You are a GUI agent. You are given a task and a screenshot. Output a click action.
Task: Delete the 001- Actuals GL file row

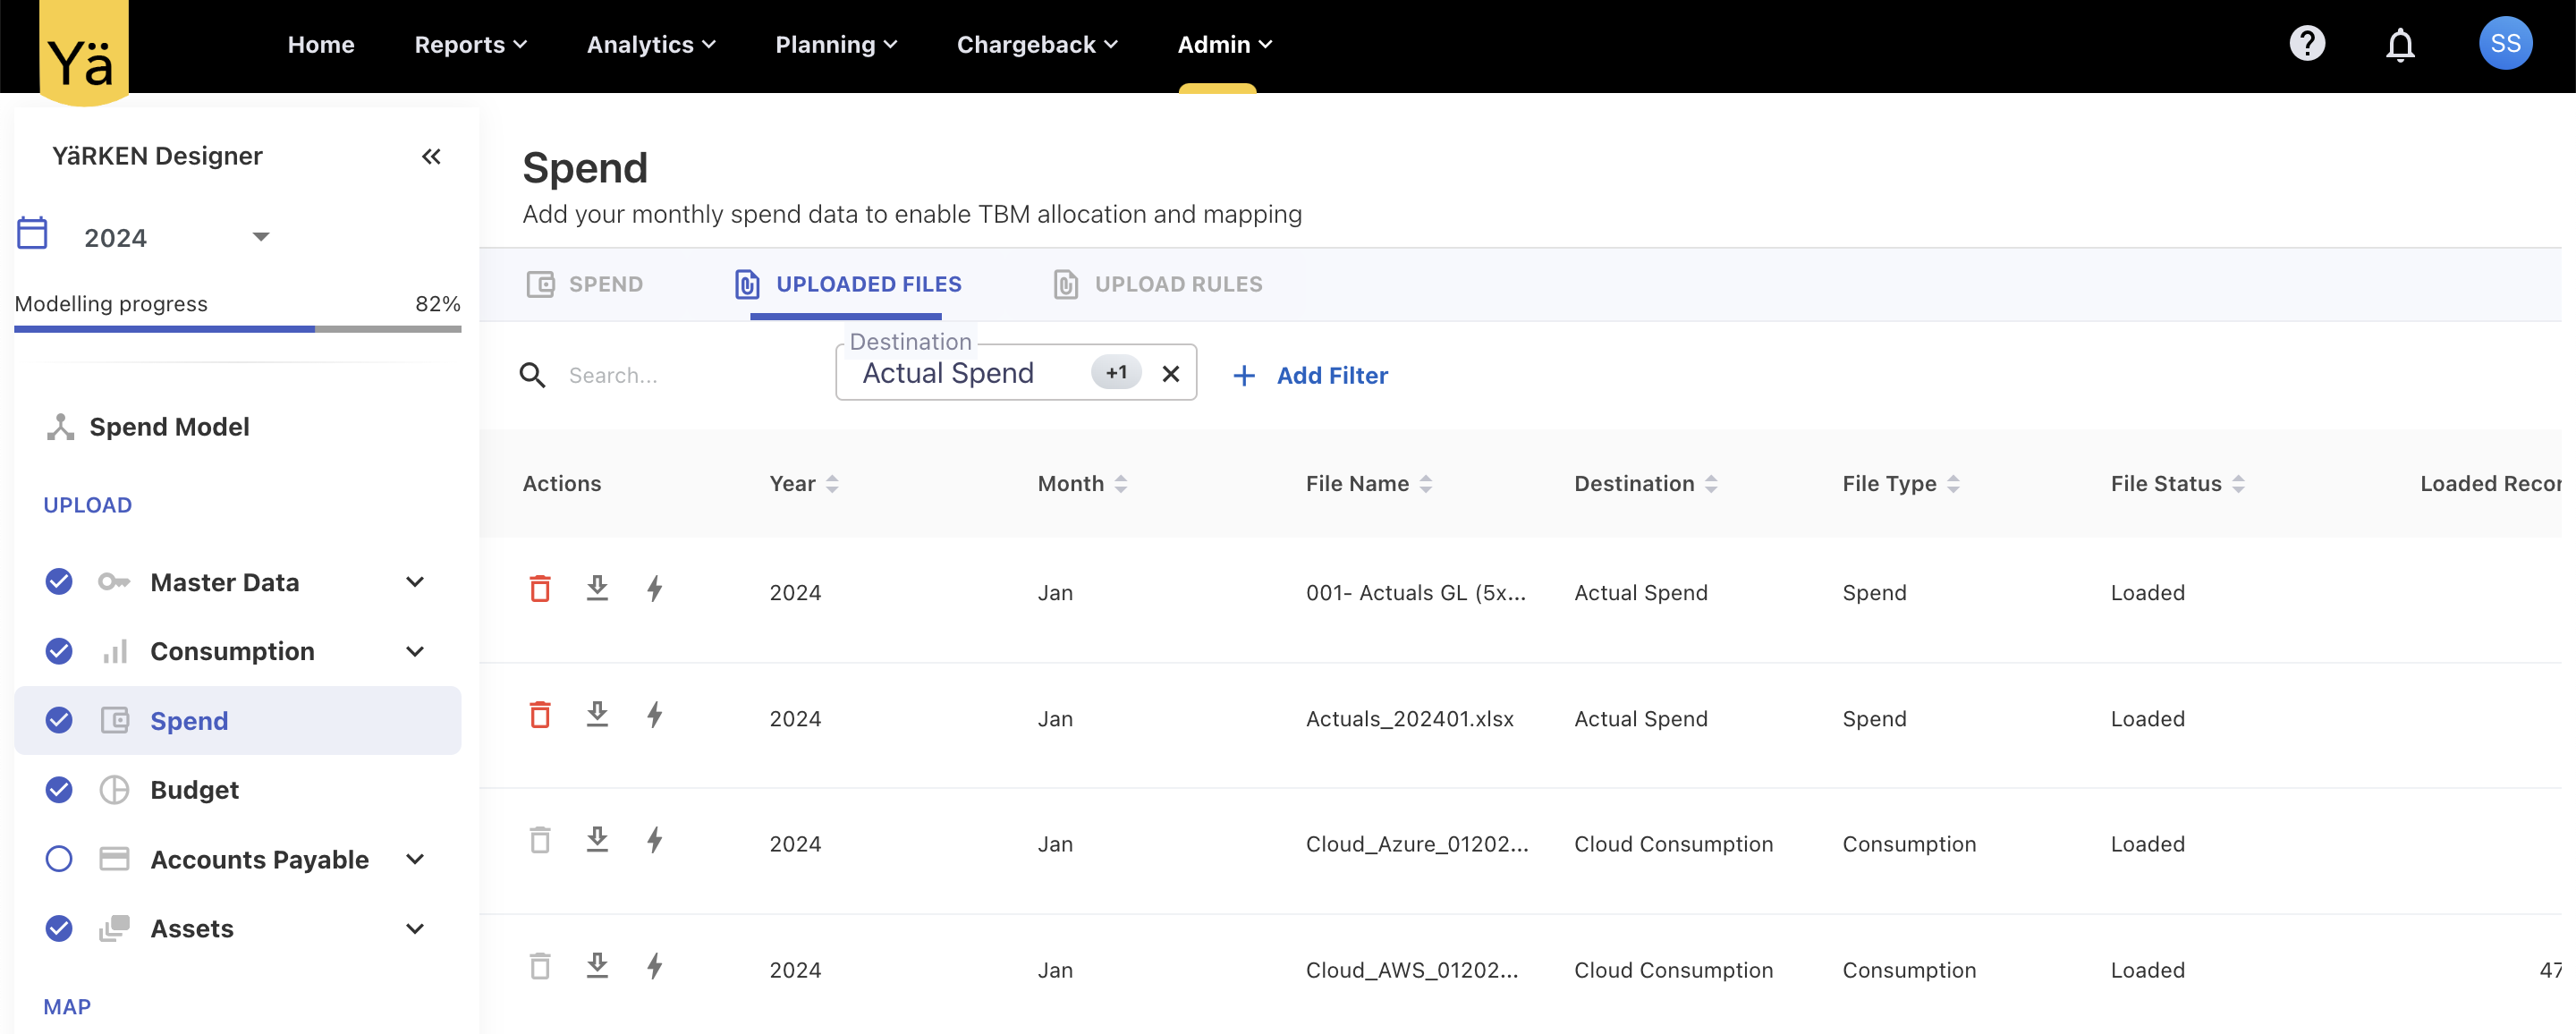(540, 589)
